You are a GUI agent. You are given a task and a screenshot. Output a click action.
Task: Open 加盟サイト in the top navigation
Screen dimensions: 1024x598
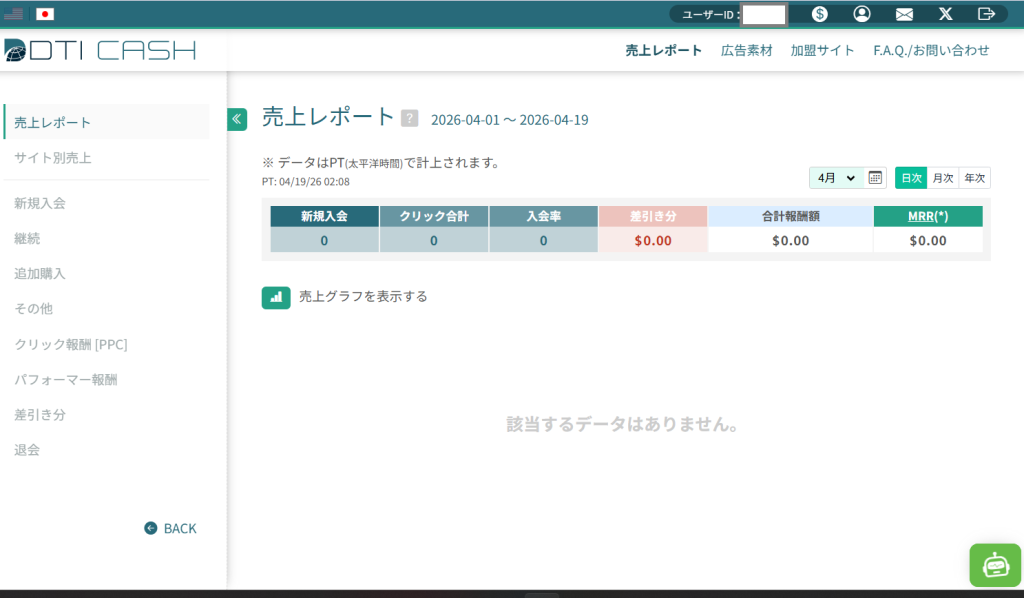(x=822, y=50)
